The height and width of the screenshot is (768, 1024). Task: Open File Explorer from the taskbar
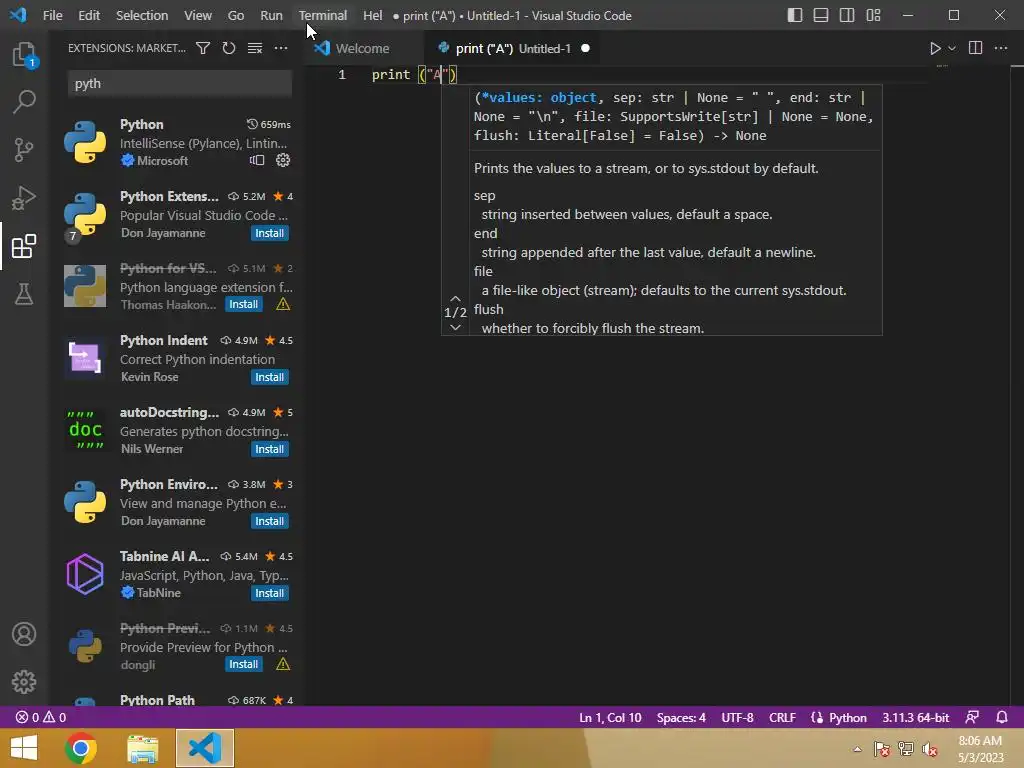142,748
